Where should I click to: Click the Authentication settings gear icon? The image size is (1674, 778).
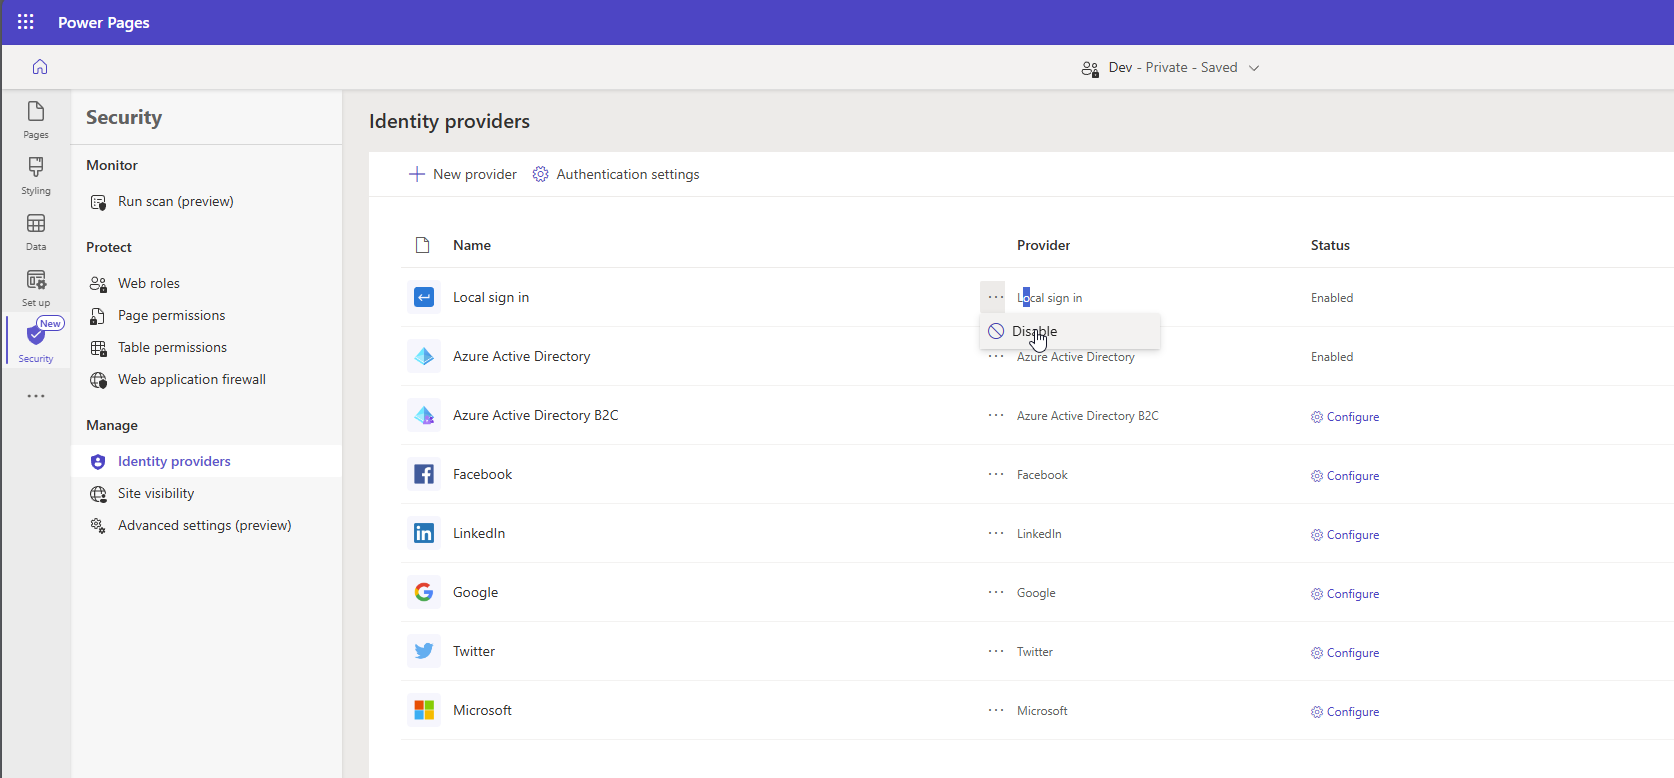pyautogui.click(x=541, y=174)
